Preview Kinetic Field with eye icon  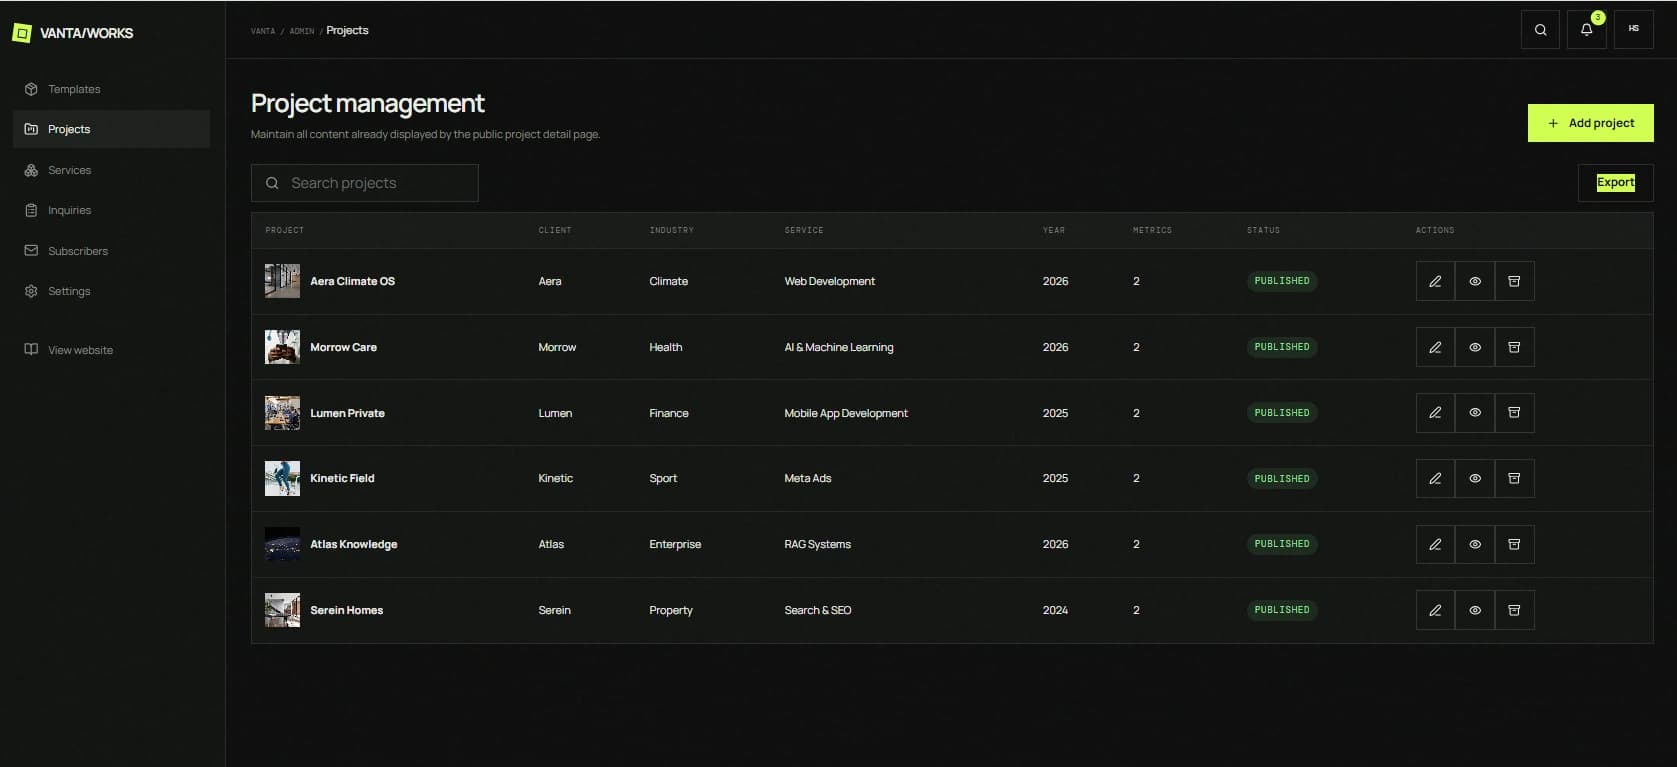[1475, 478]
